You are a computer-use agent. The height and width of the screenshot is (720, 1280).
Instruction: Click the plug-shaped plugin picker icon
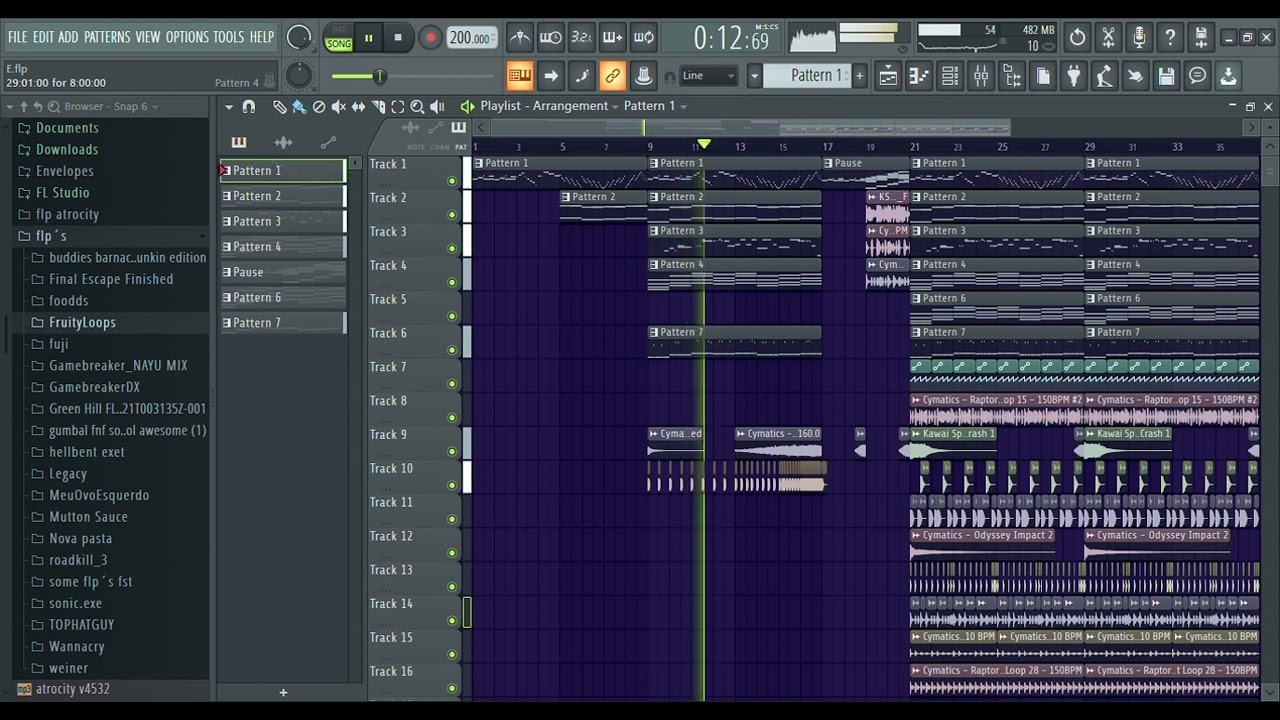1073,76
